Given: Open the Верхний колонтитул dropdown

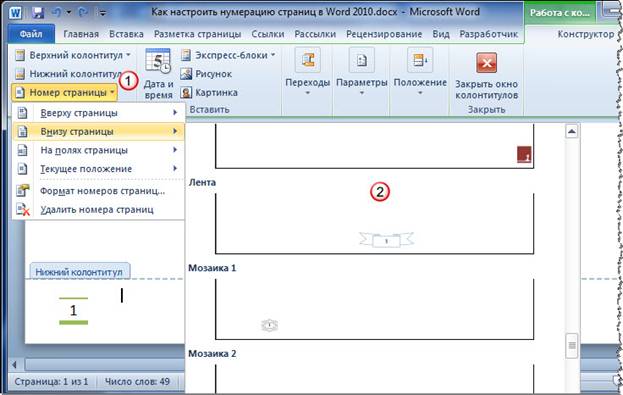Looking at the screenshot, I should tap(73, 55).
